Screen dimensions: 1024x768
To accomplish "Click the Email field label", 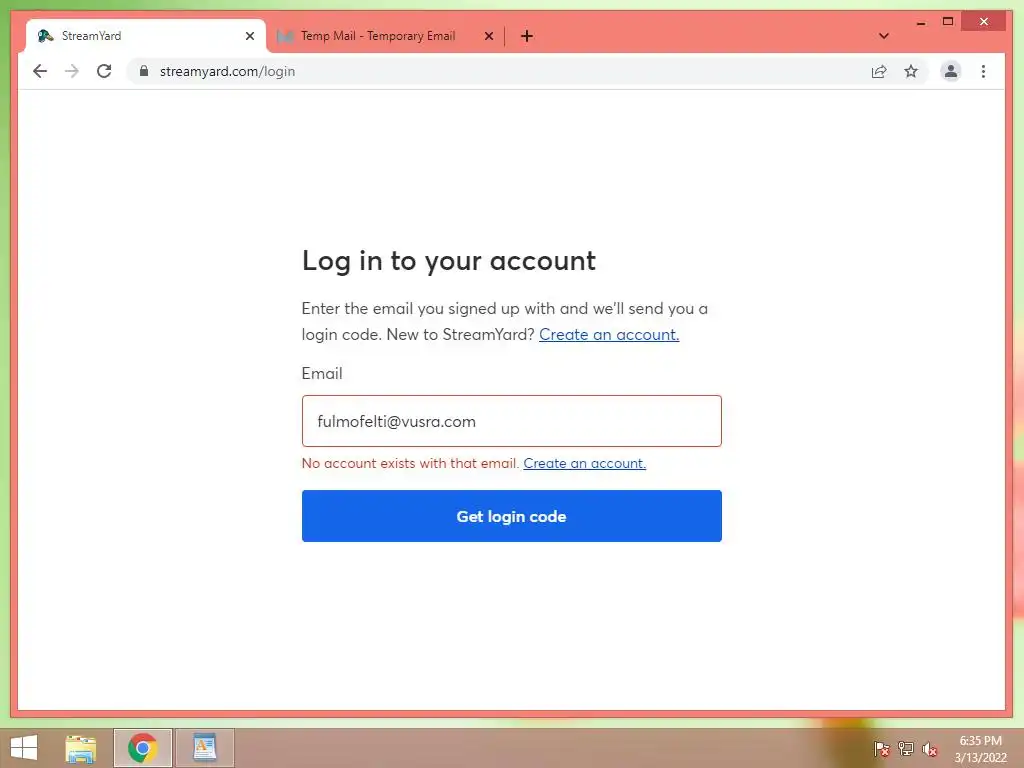I will pyautogui.click(x=322, y=374).
